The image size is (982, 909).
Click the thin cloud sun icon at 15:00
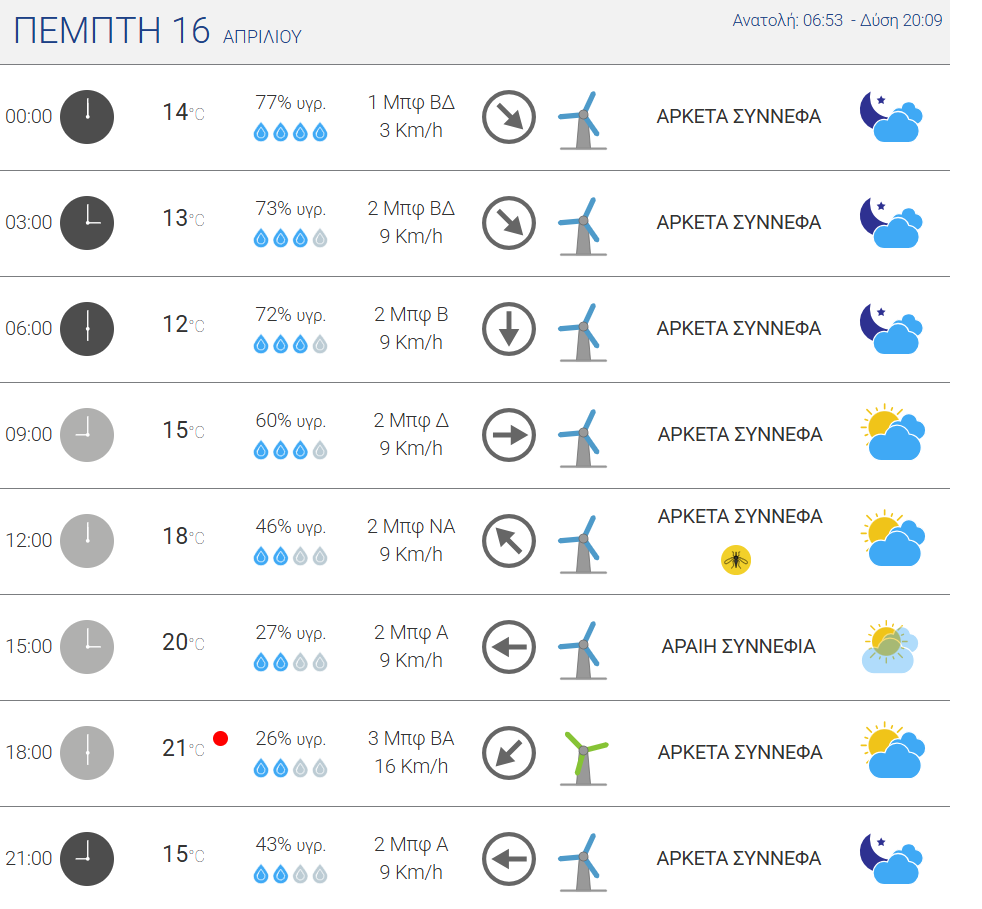890,647
